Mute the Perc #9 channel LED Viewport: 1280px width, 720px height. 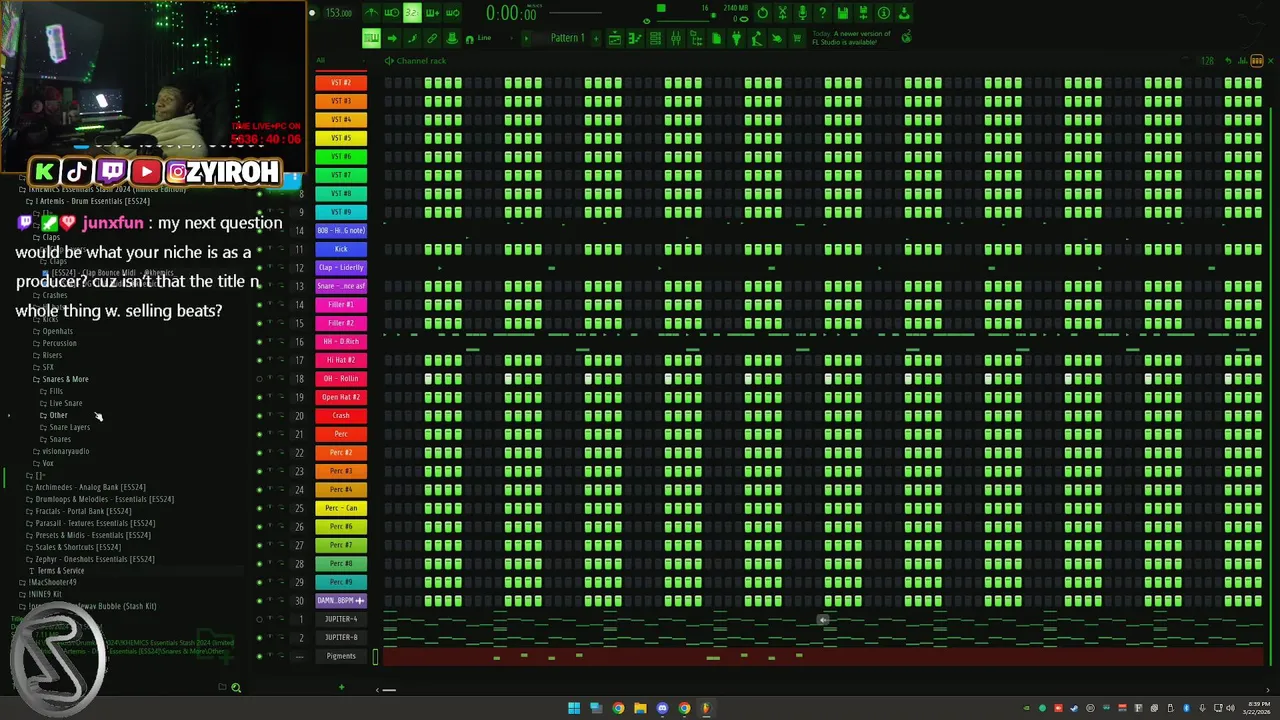[x=260, y=582]
